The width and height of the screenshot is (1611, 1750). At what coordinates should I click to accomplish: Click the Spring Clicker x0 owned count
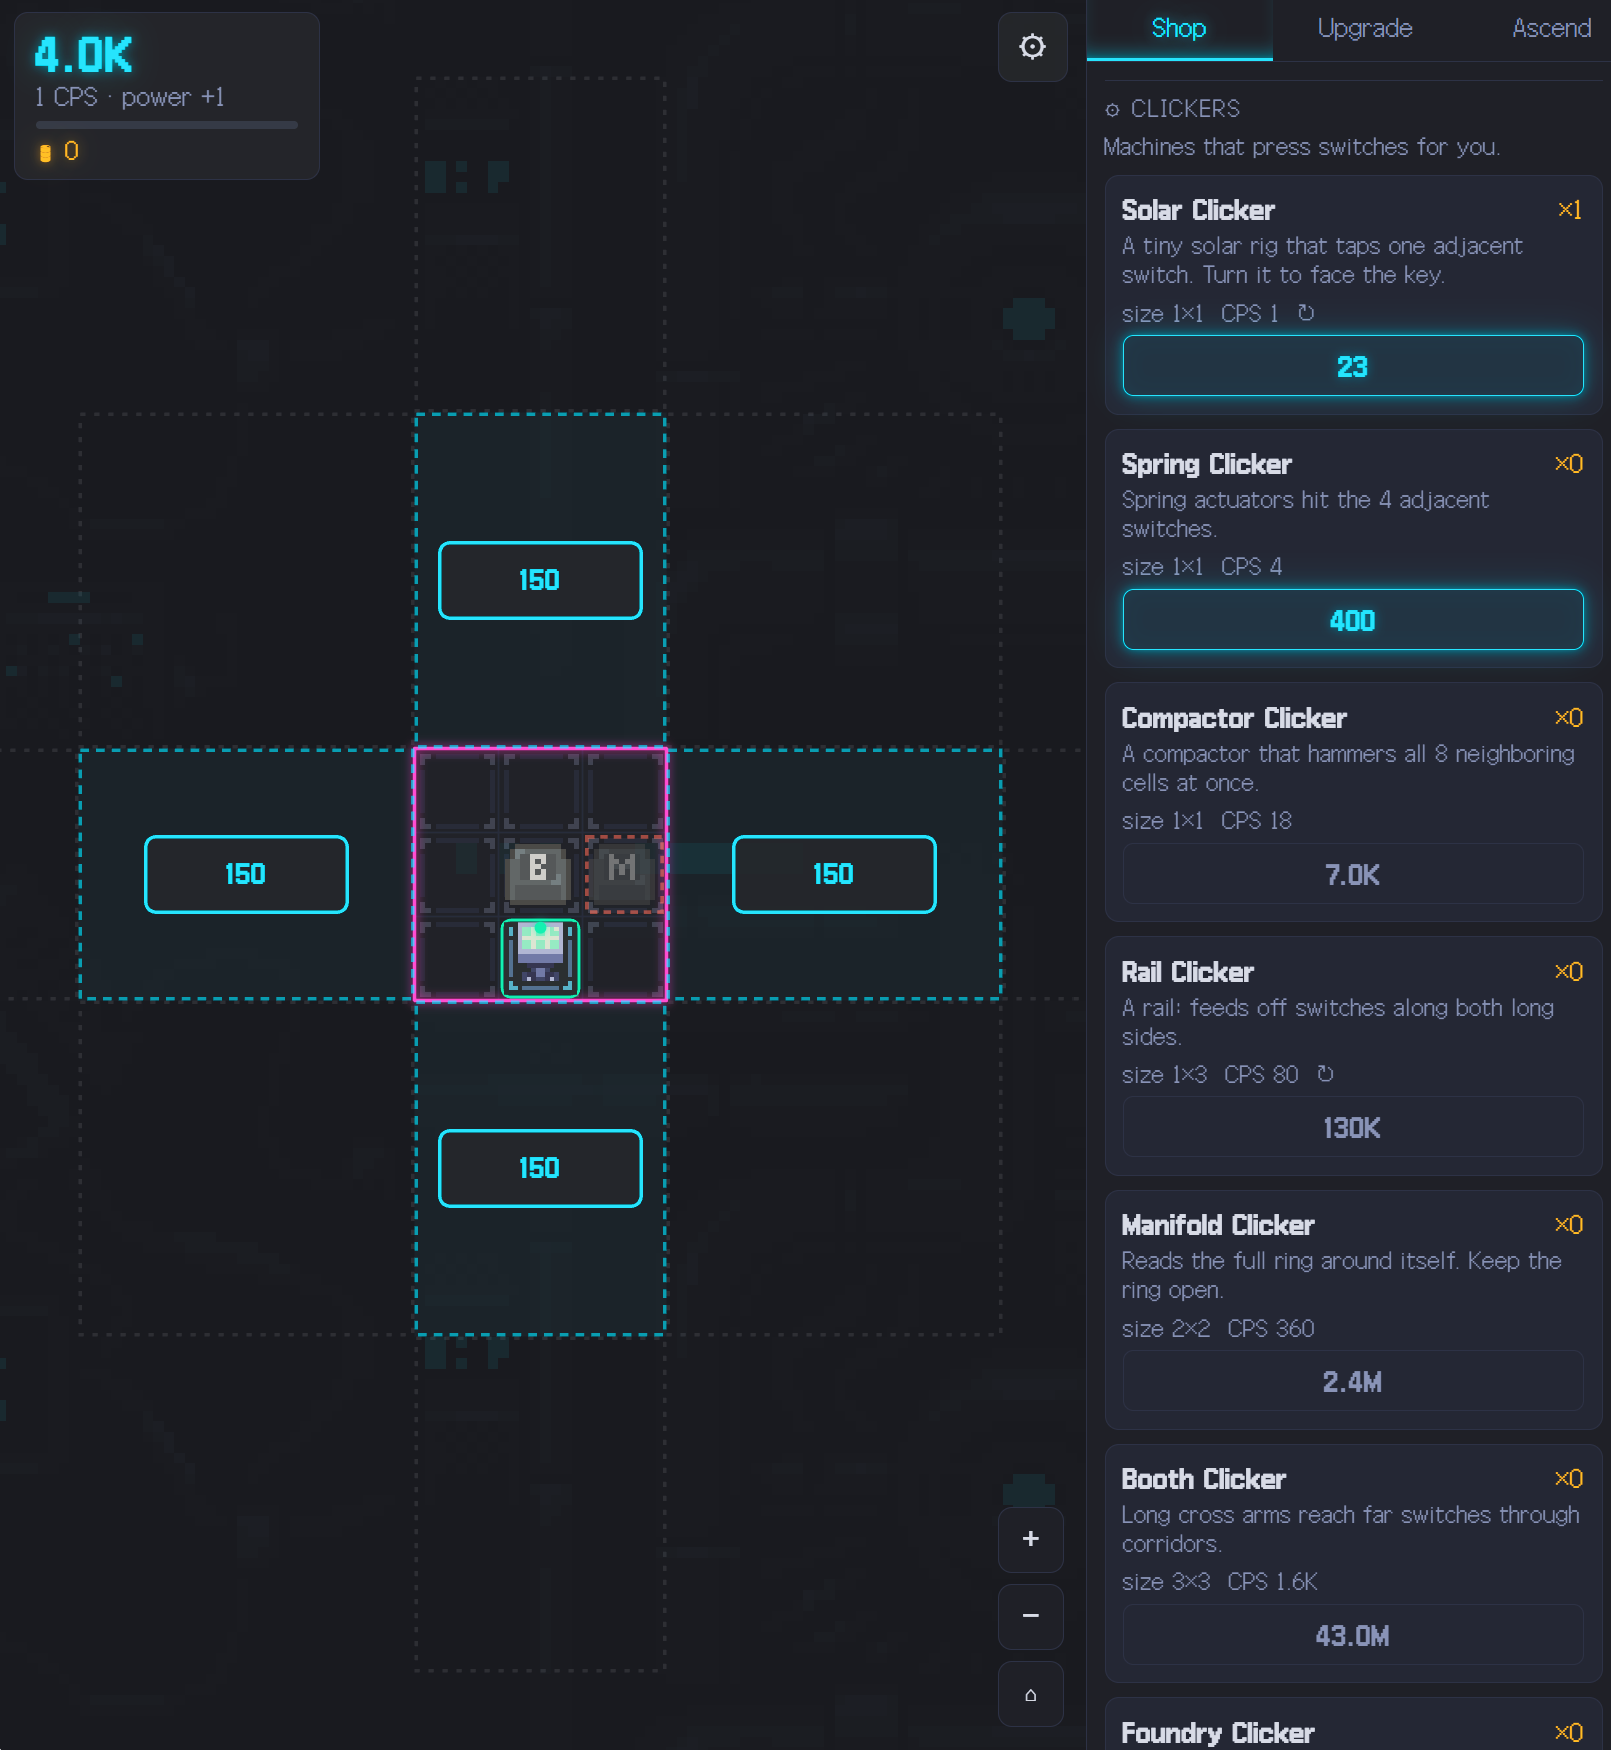(1568, 464)
